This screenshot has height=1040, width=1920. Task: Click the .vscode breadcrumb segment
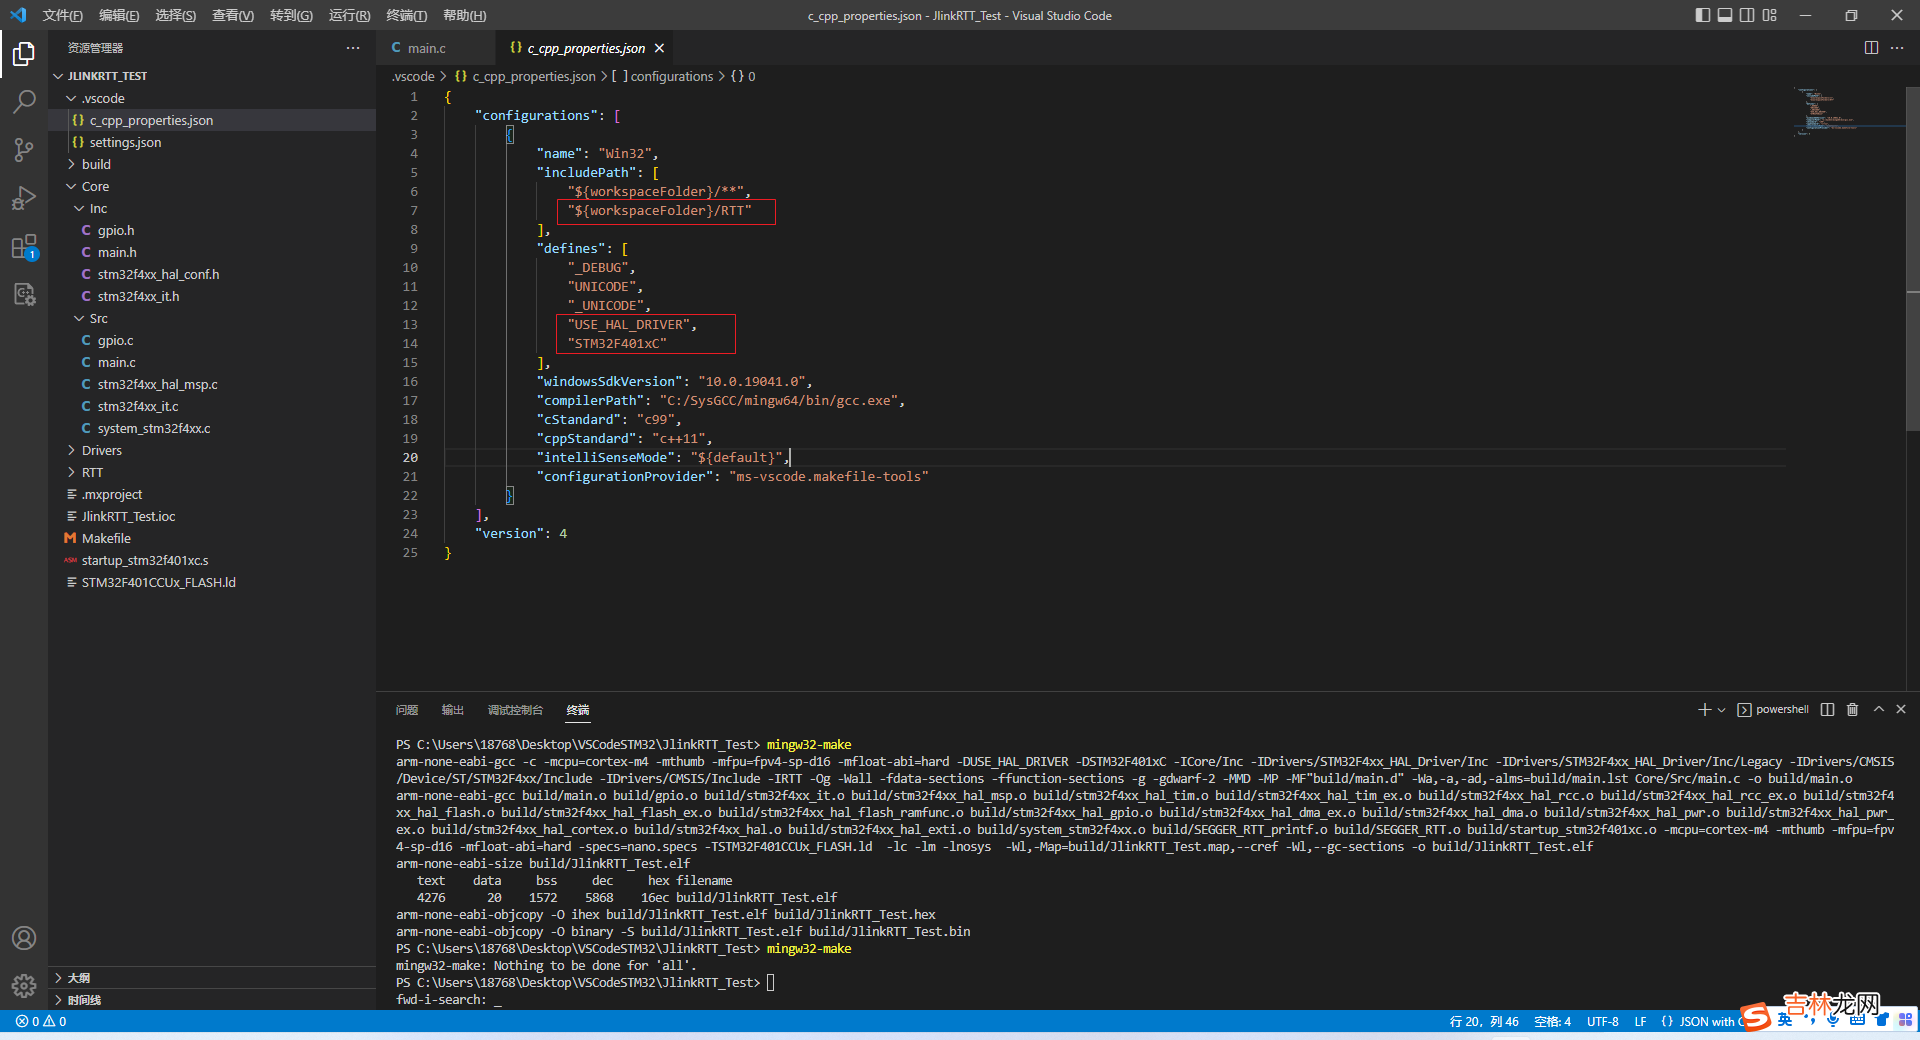coord(413,76)
